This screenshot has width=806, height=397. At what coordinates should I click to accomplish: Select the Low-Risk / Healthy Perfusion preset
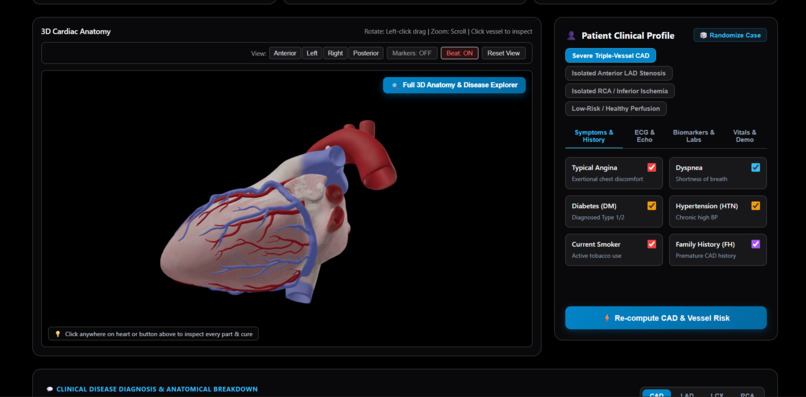tap(616, 109)
